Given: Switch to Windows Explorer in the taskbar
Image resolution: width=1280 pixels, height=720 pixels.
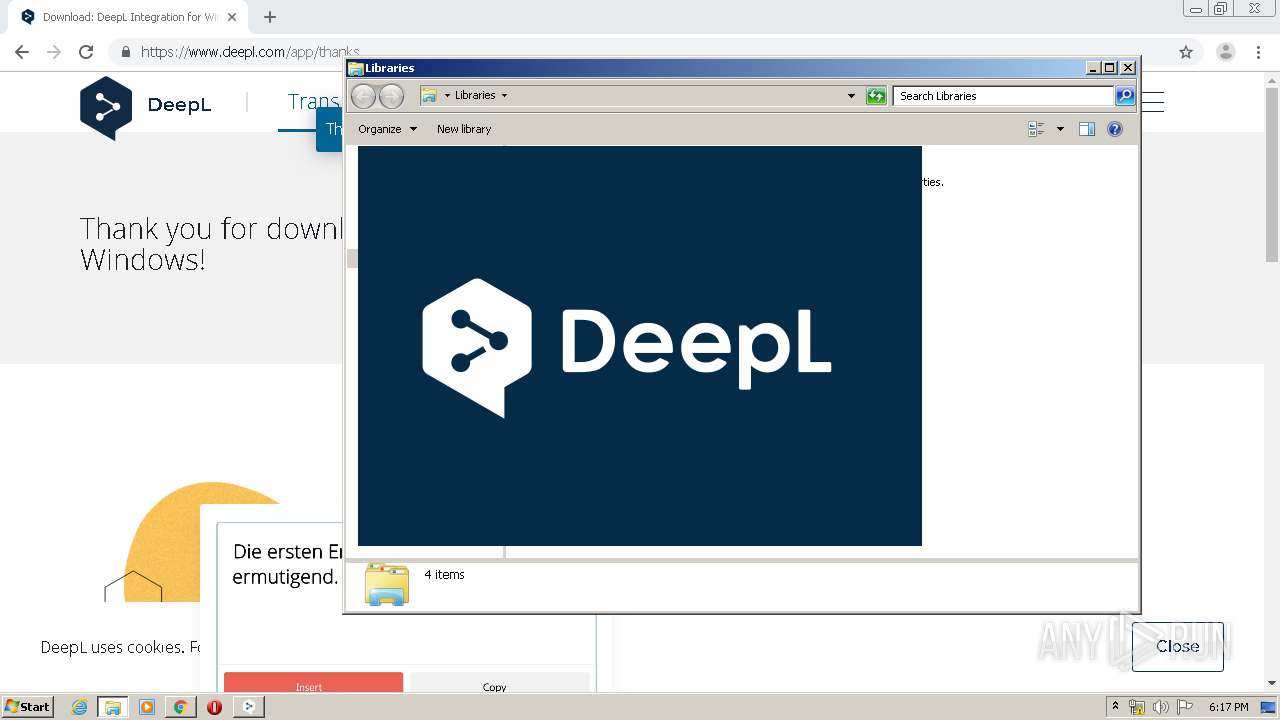Looking at the screenshot, I should click(113, 707).
